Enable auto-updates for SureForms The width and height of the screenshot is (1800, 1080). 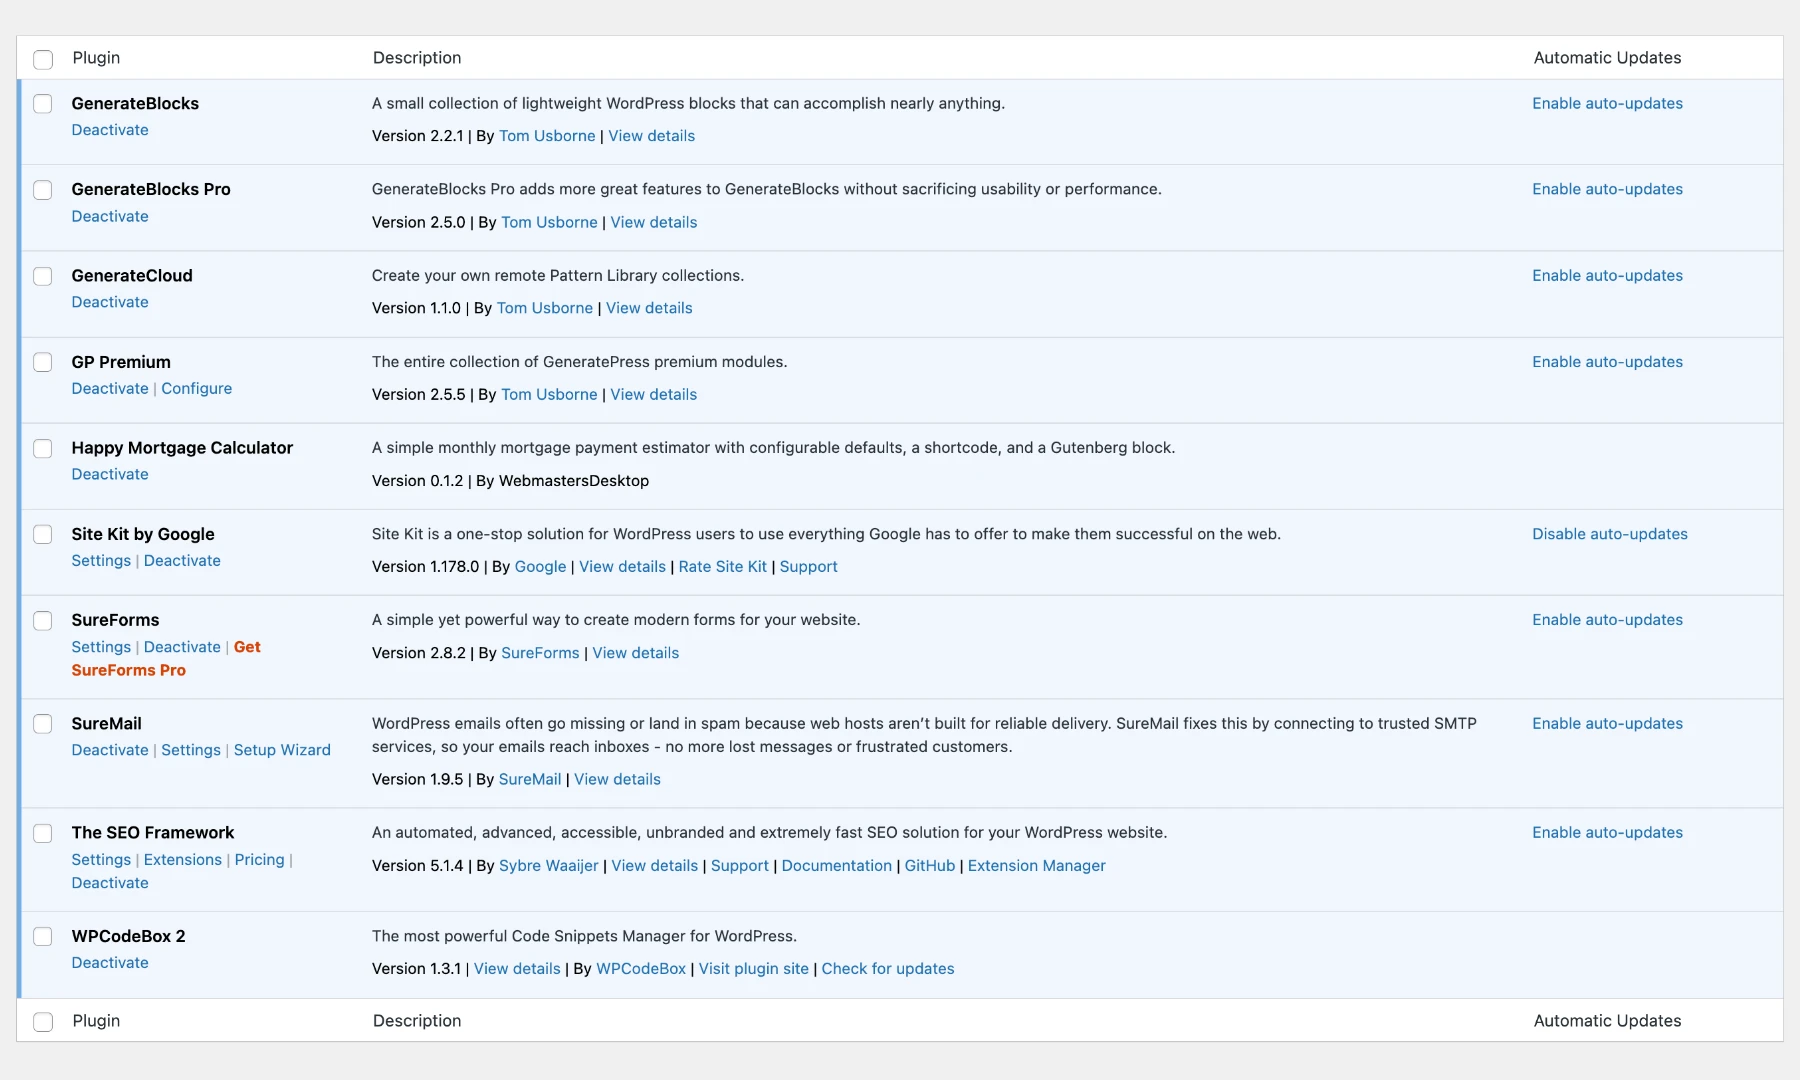(1607, 620)
